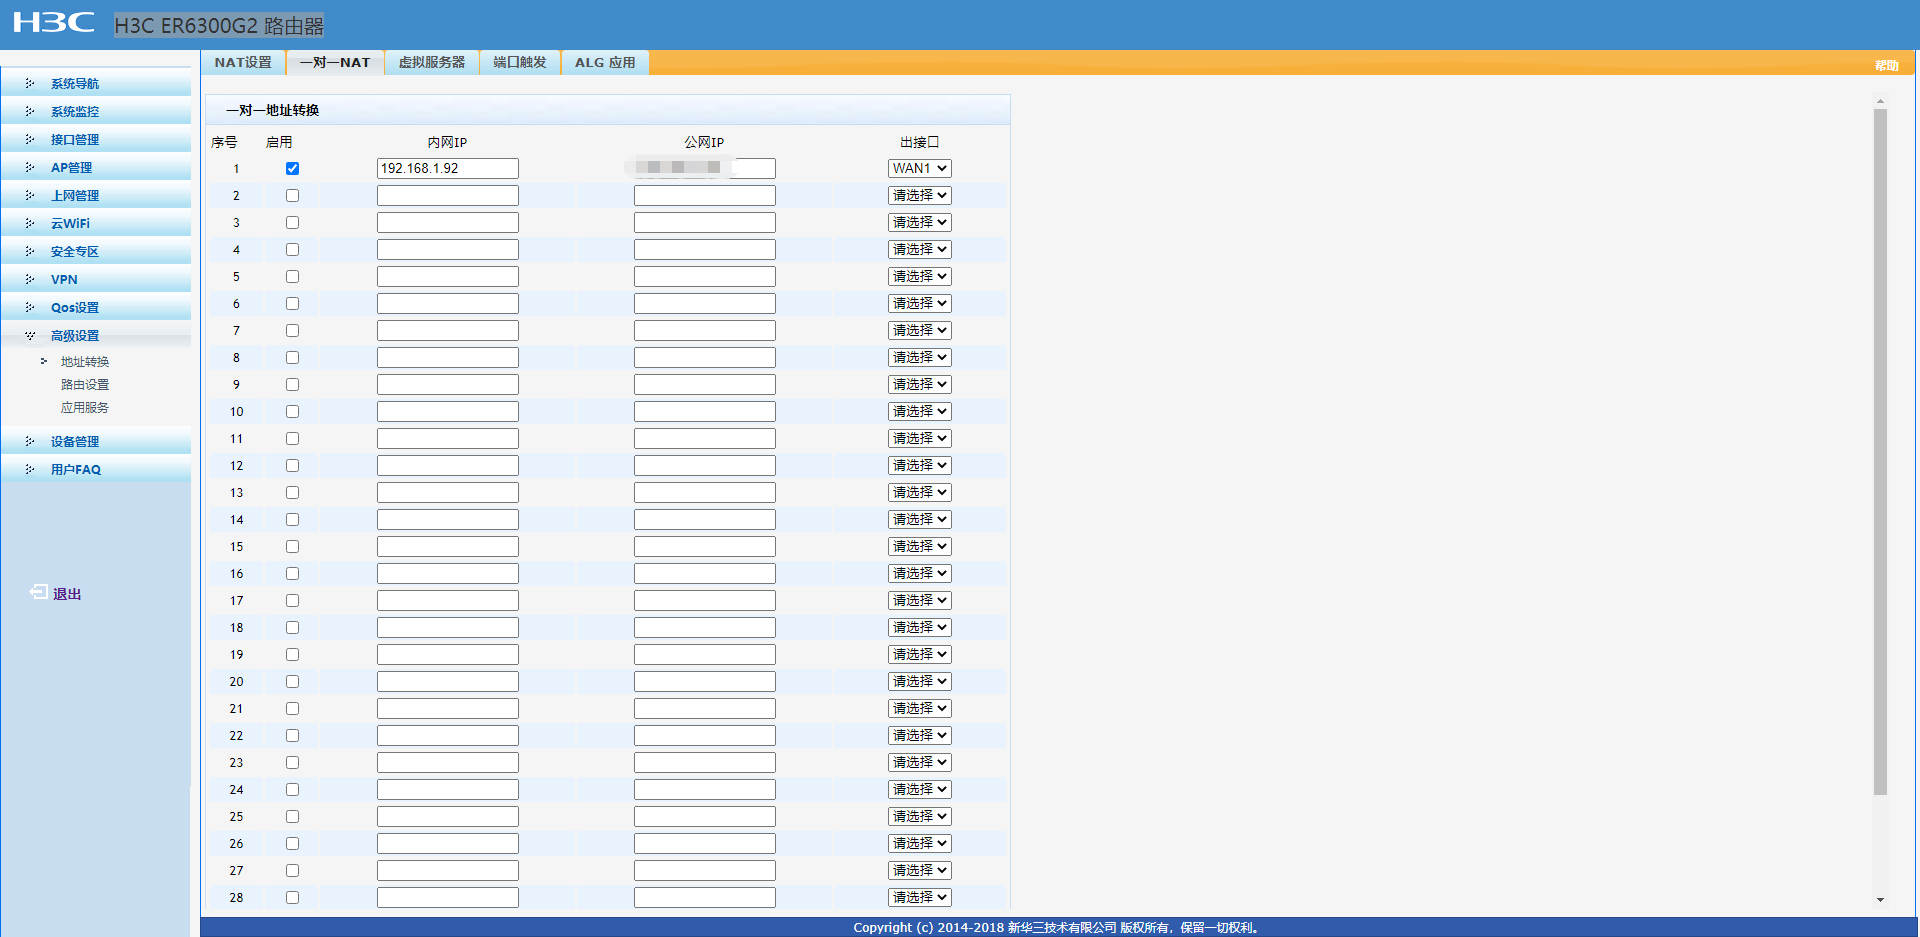This screenshot has height=937, width=1920.
Task: Click the arrow icon next to 设备管理
Action: pyautogui.click(x=30, y=442)
